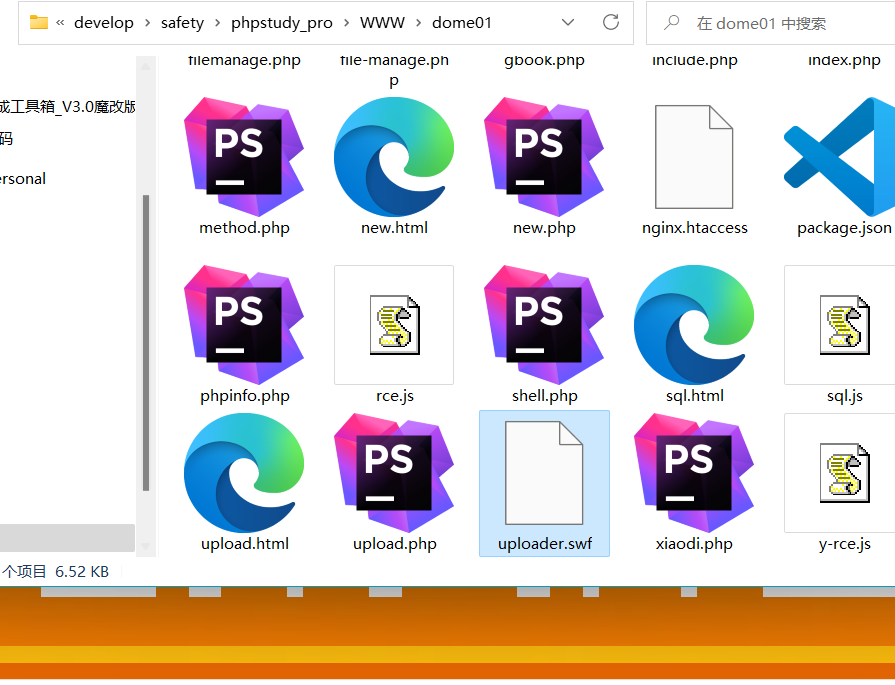Image resolution: width=895 pixels, height=685 pixels.
Task: Click the navigation pane horizontal scrollbar thumb
Action: click(x=67, y=538)
